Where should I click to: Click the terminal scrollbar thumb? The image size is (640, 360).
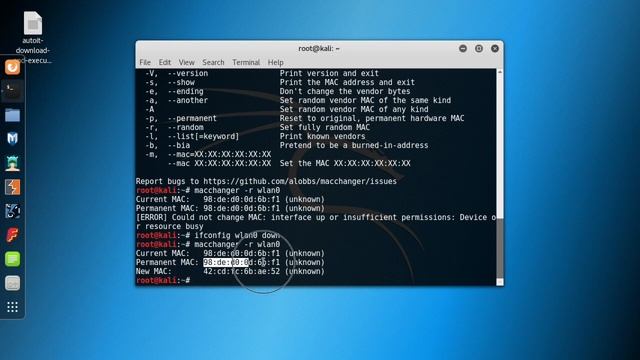click(x=500, y=248)
